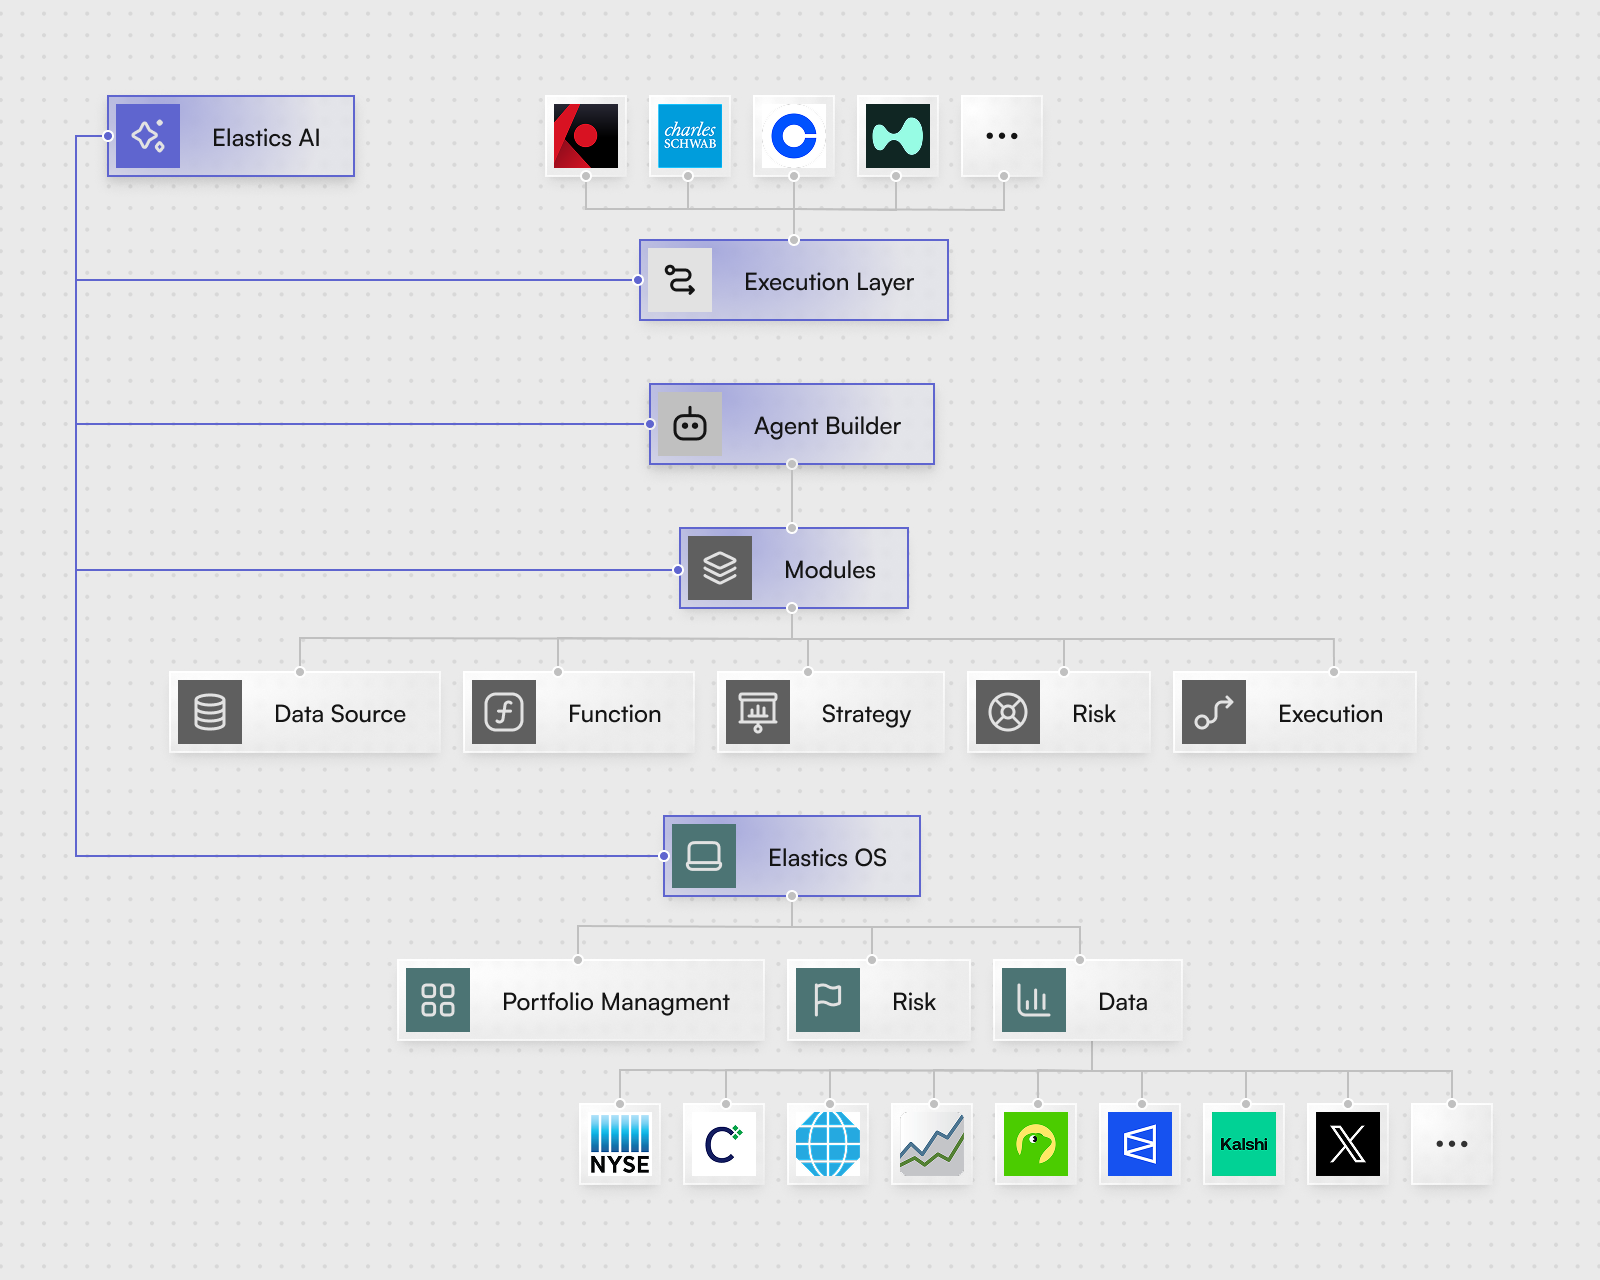This screenshot has width=1600, height=1280.
Task: Click the Data bar chart icon
Action: pyautogui.click(x=1034, y=1000)
